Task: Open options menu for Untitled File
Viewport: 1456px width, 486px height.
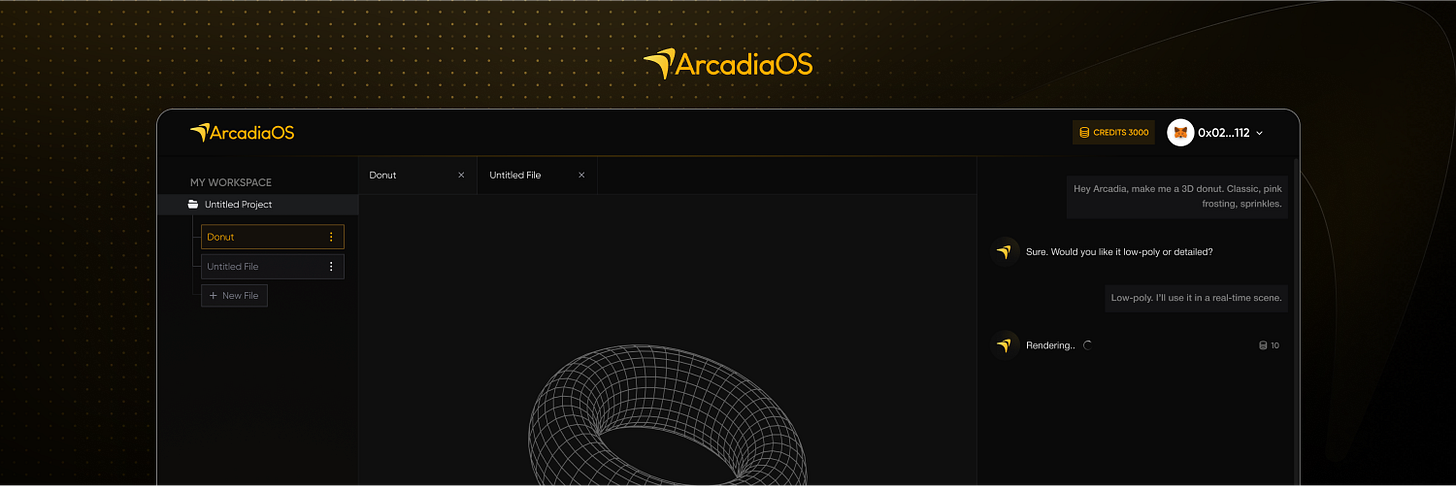Action: click(331, 267)
